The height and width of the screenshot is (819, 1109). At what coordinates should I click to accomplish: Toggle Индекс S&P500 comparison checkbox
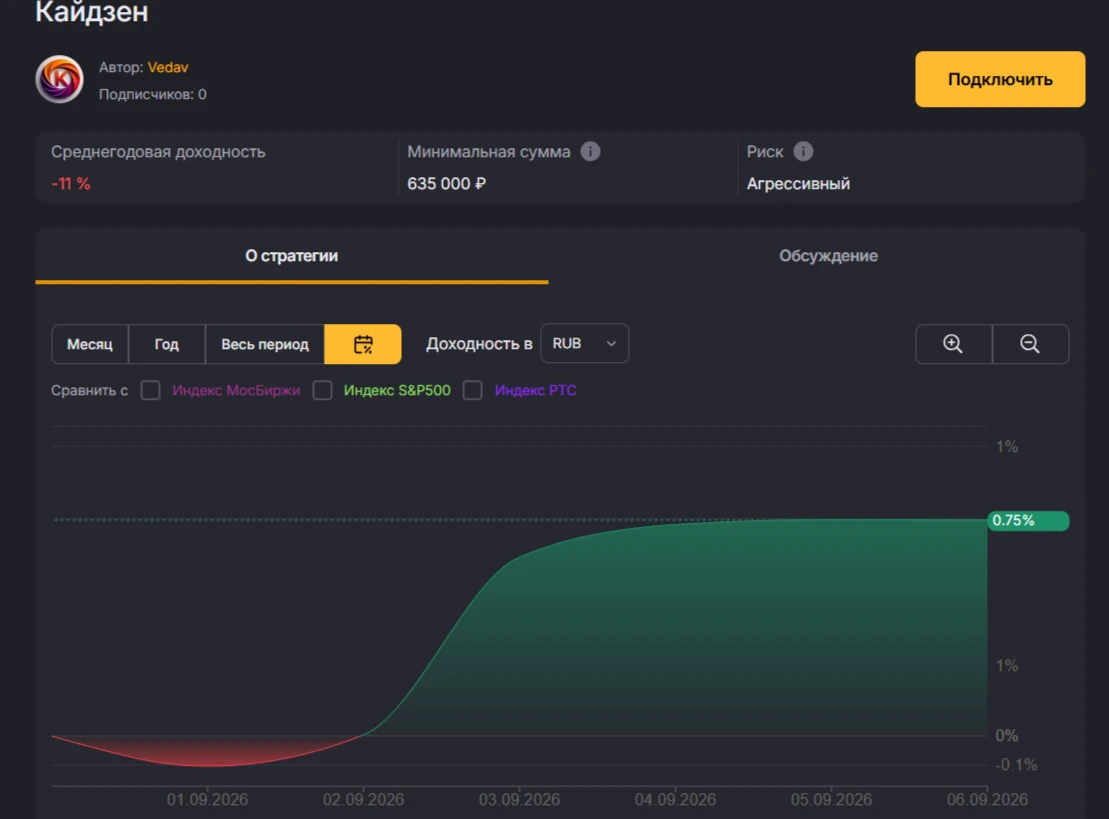(323, 390)
